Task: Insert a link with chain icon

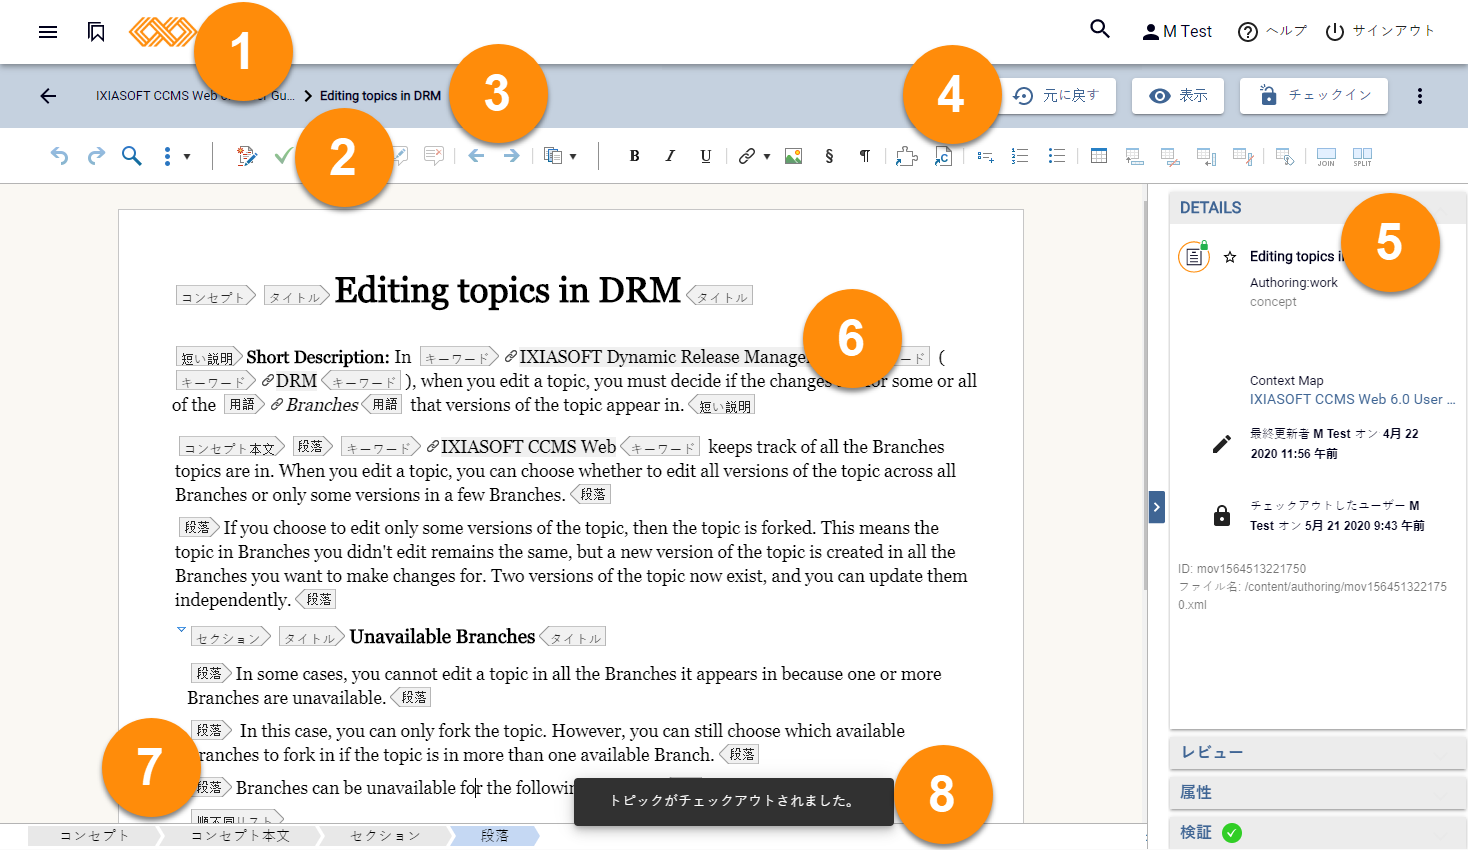Action: coord(747,156)
